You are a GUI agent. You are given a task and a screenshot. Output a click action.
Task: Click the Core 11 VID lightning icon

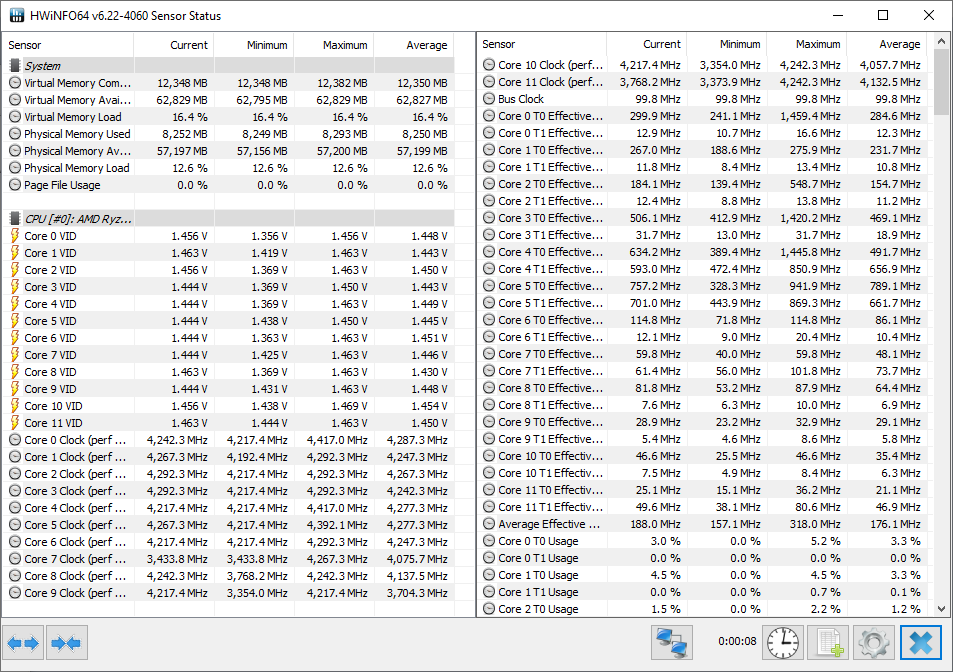[15, 423]
